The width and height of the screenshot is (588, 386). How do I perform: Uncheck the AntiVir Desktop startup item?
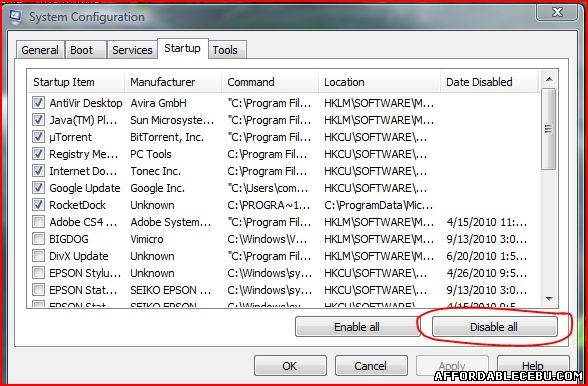[38, 103]
